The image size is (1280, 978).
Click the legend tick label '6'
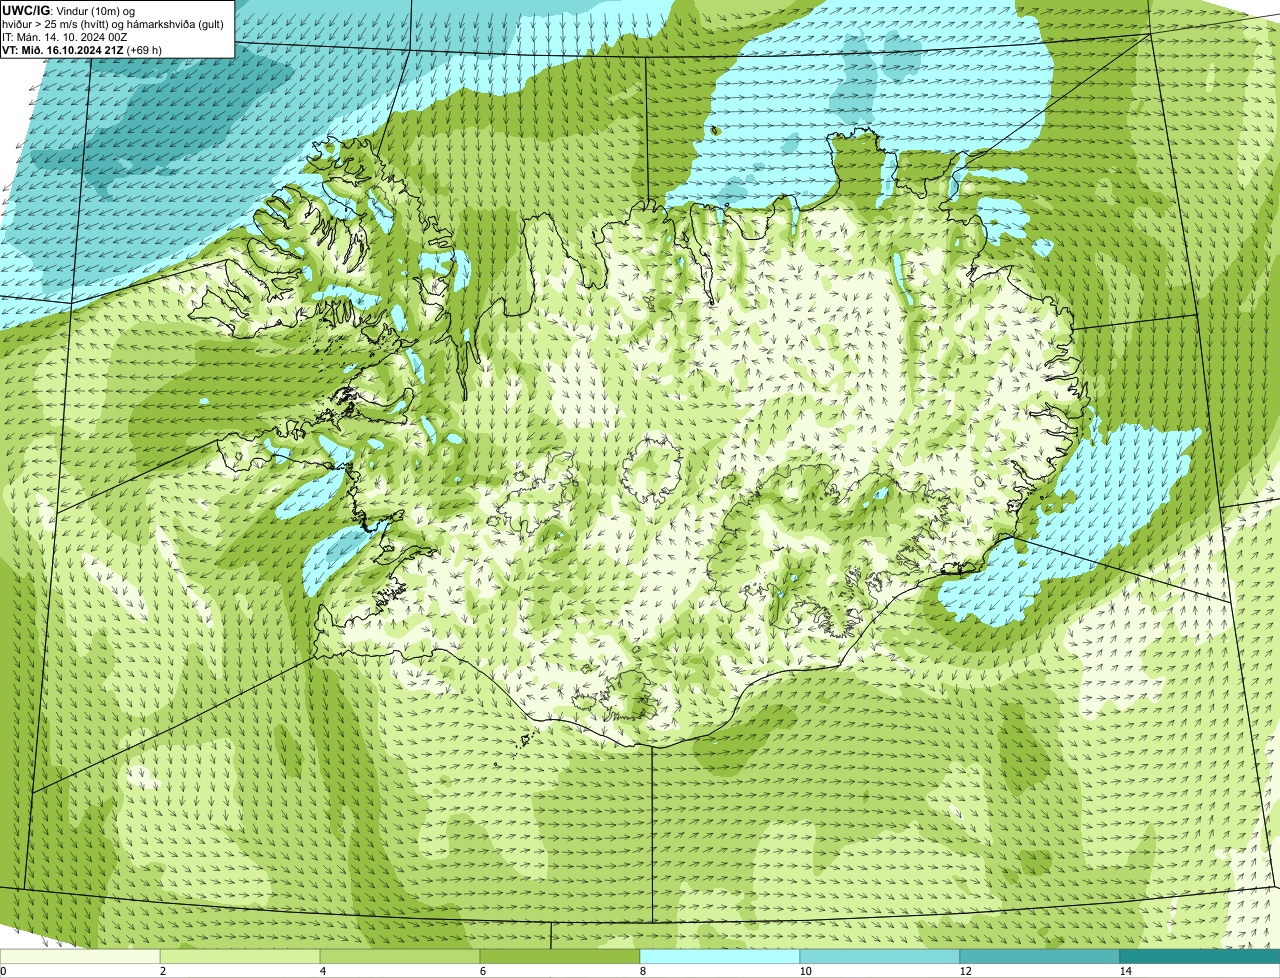click(482, 970)
